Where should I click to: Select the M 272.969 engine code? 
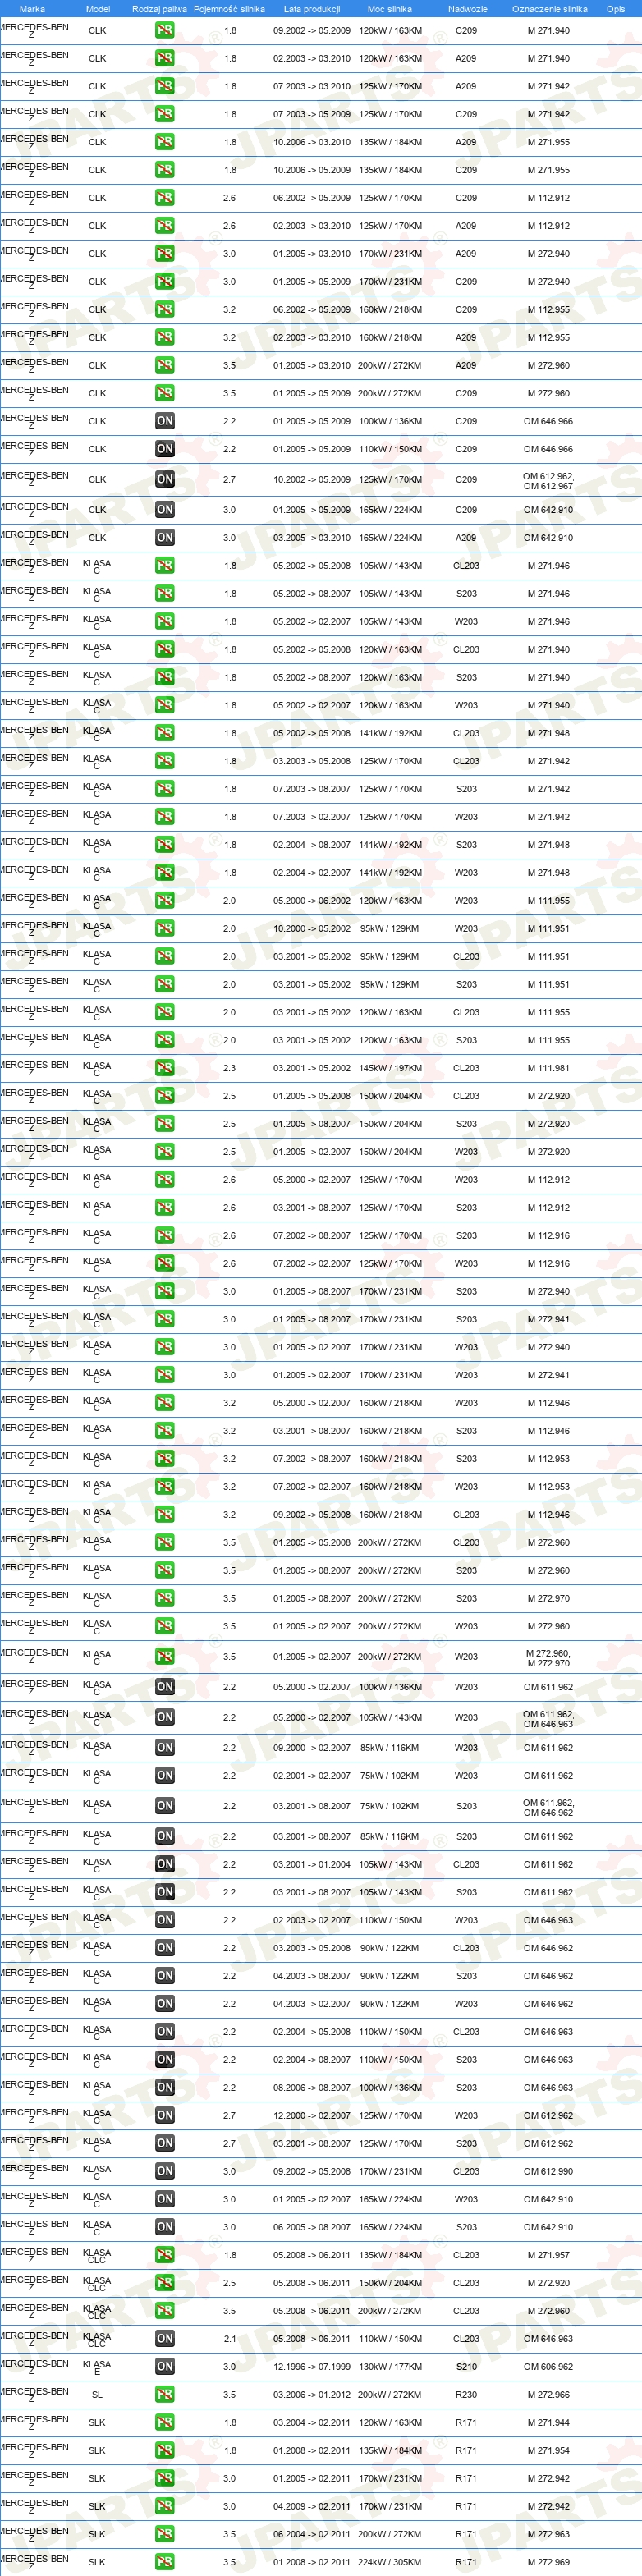548,2562
